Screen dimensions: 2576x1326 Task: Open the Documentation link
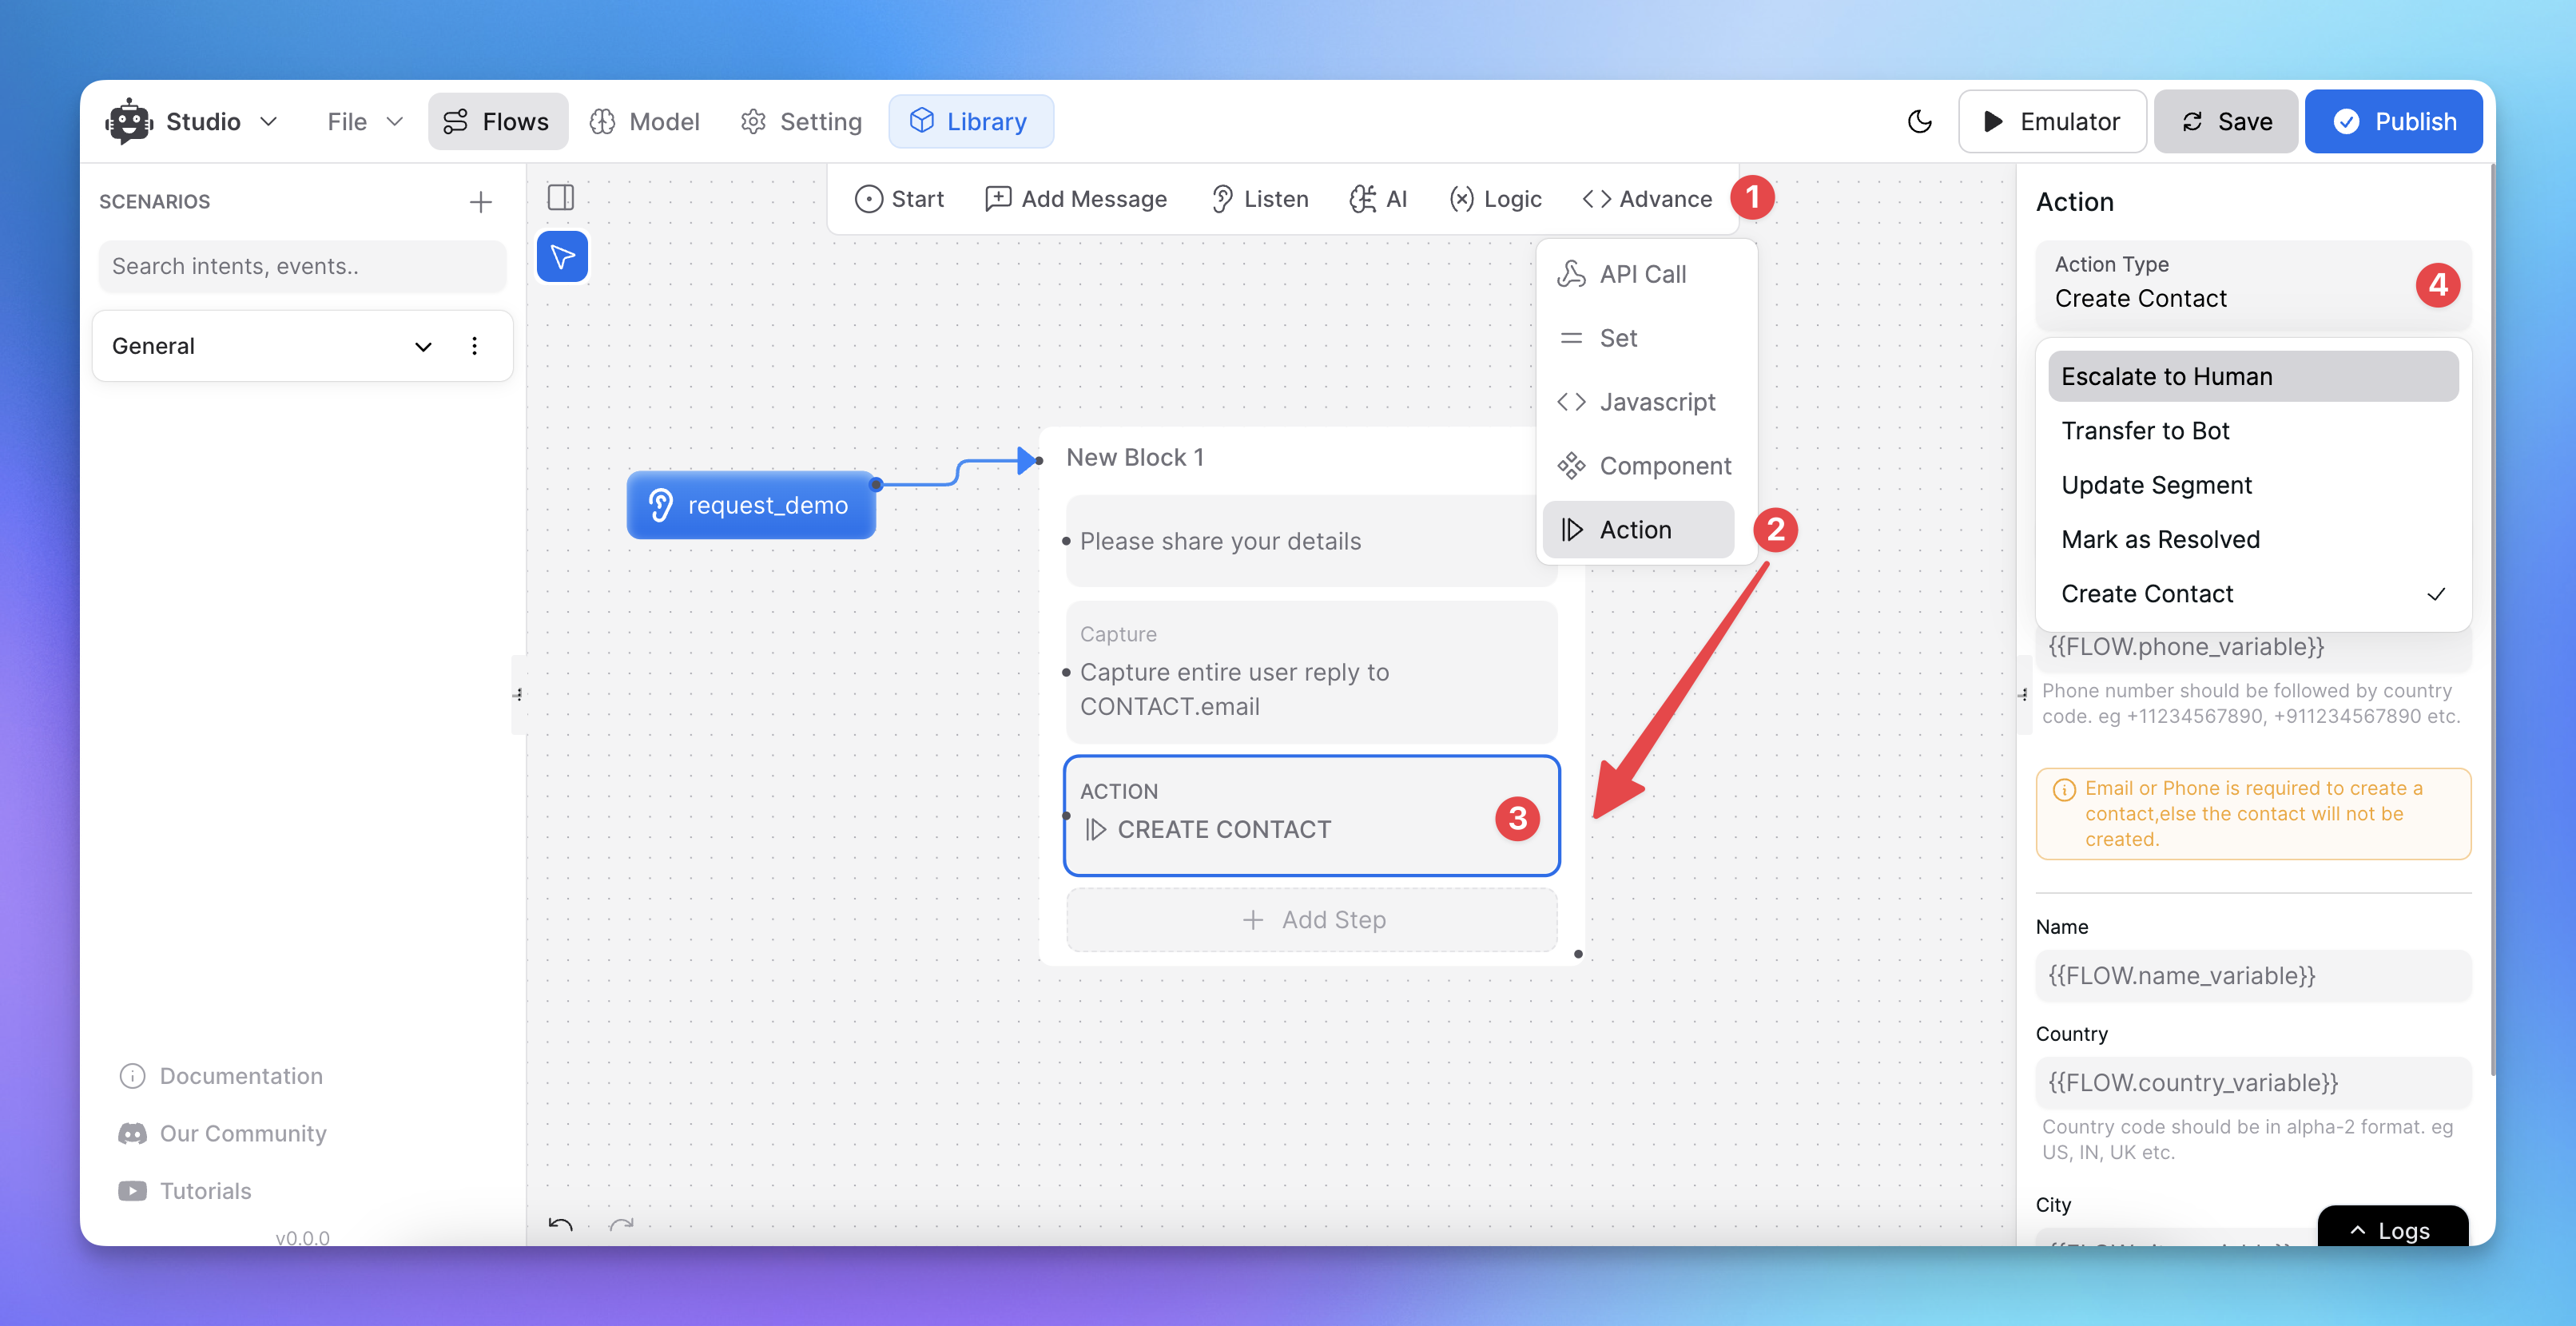click(x=221, y=1076)
